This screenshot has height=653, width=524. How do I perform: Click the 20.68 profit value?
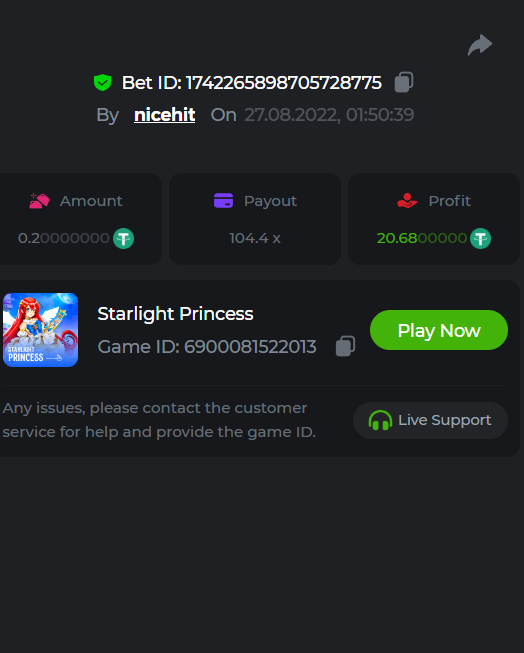(x=422, y=238)
